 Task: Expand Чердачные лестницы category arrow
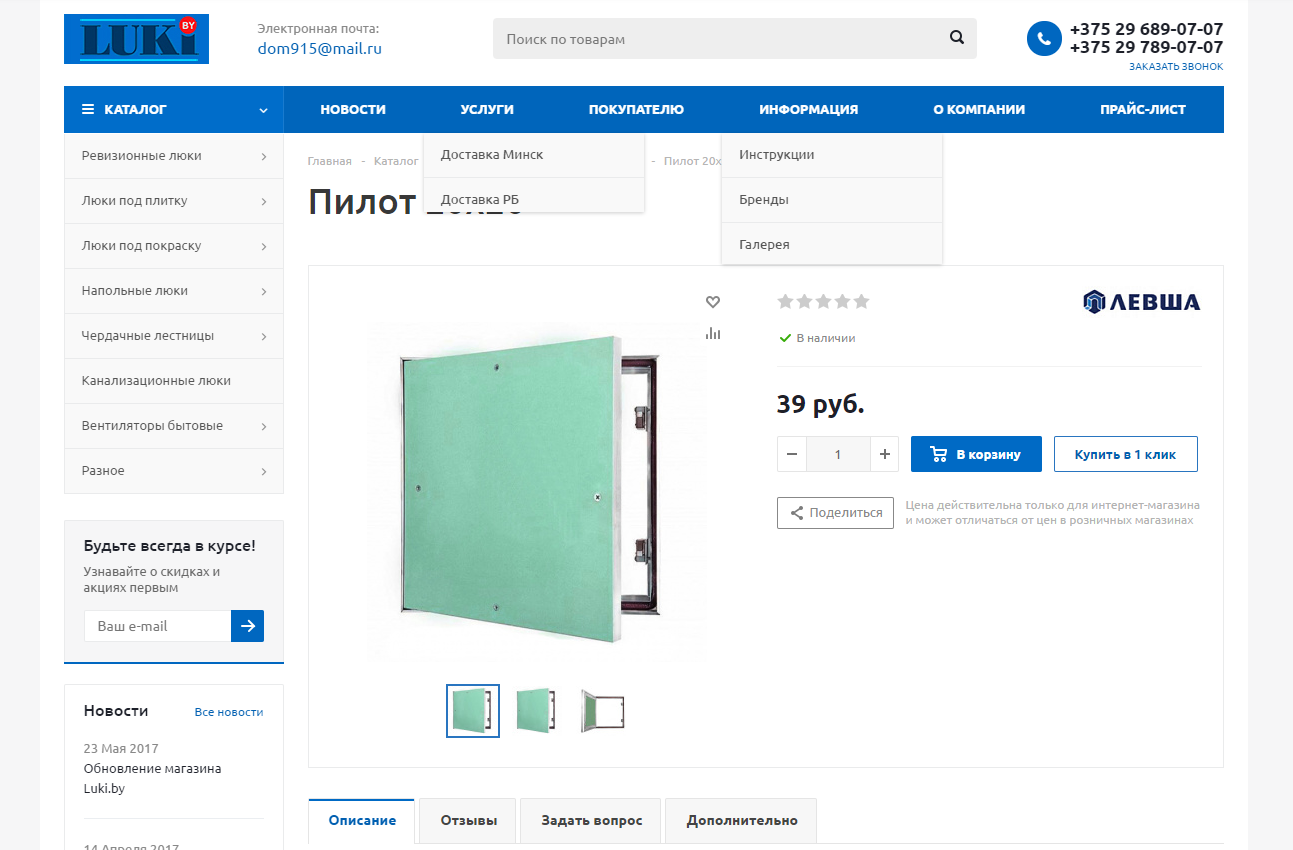click(264, 336)
